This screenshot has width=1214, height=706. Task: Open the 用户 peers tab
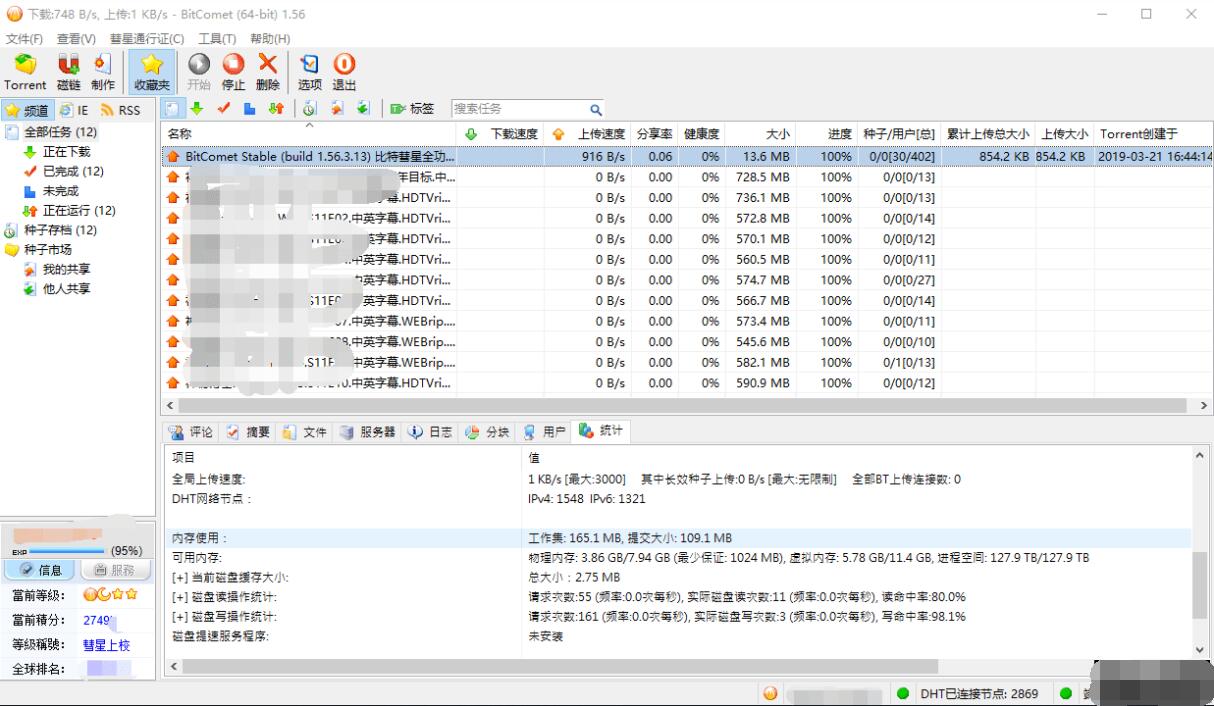point(544,432)
